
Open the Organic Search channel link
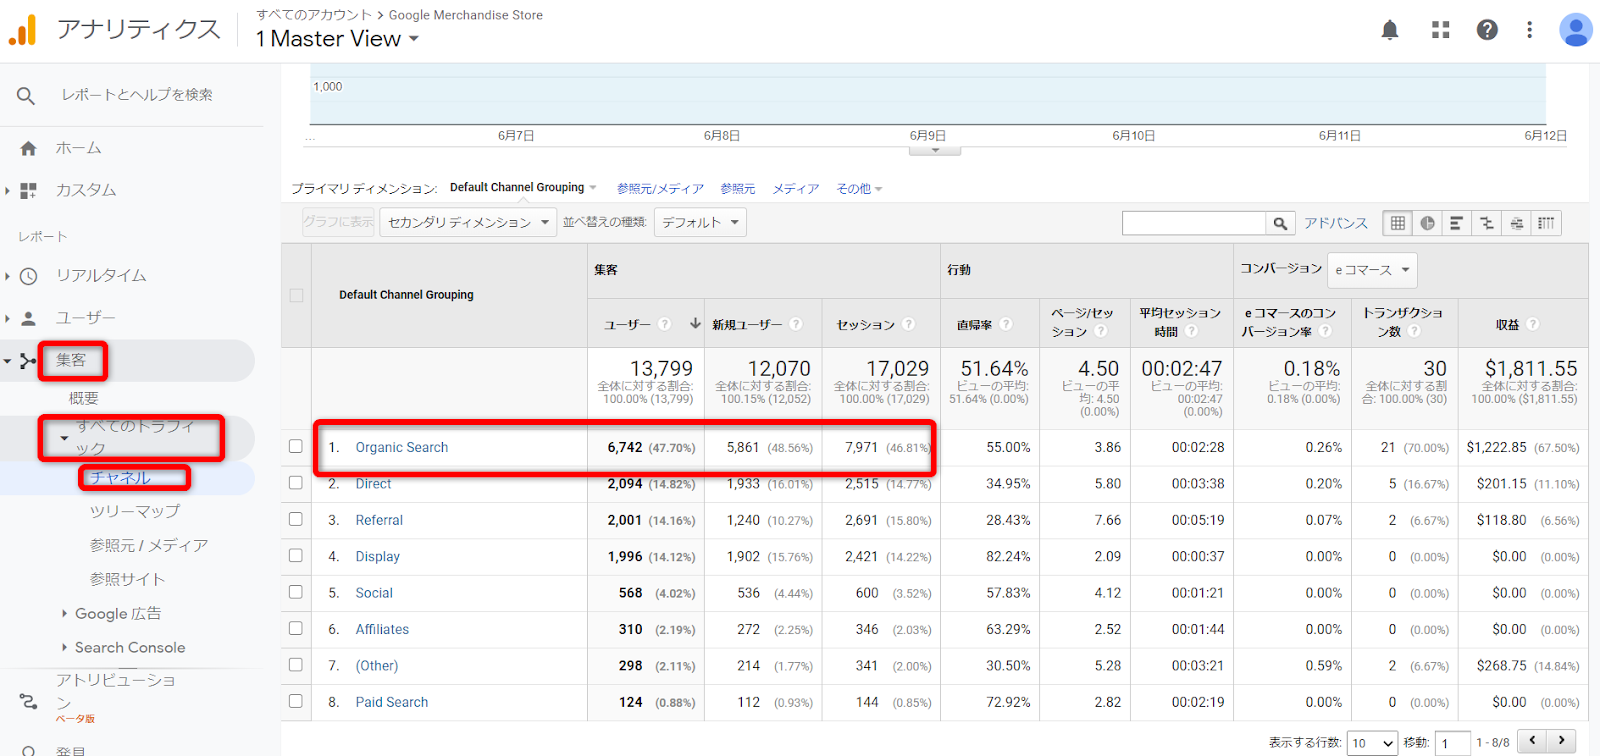point(402,447)
